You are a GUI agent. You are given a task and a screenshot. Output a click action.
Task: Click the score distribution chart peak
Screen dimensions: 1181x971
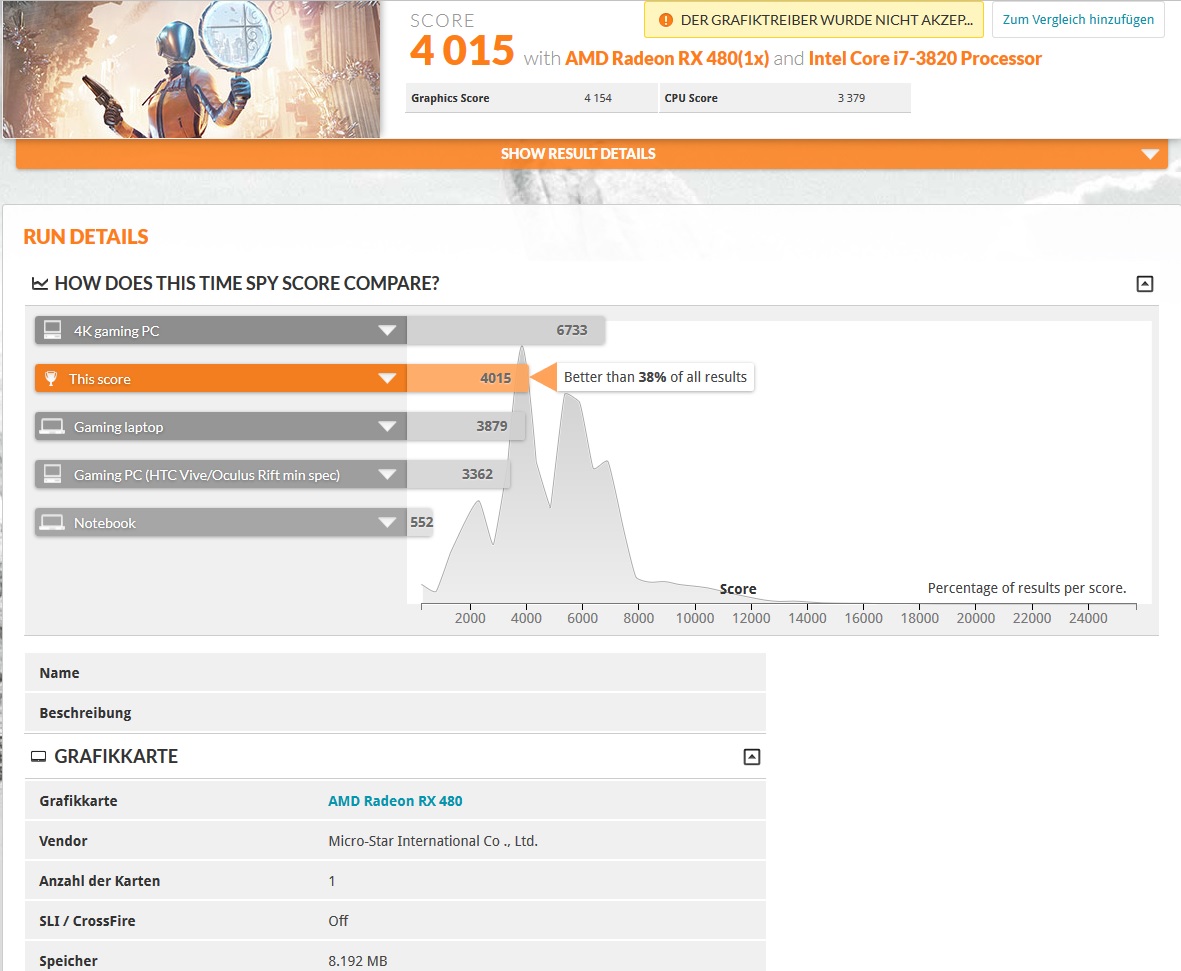click(x=521, y=348)
